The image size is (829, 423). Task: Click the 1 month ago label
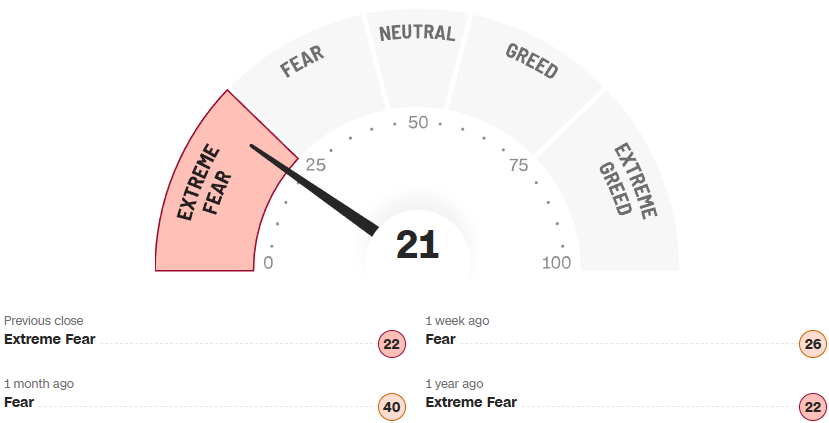click(38, 384)
